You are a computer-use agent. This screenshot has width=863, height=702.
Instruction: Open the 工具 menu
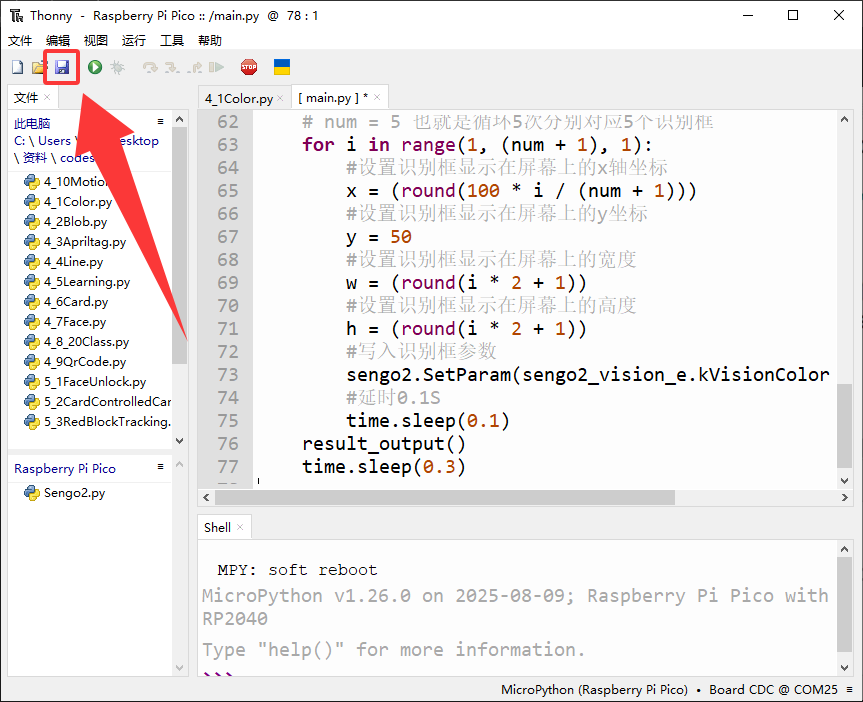pyautogui.click(x=172, y=41)
